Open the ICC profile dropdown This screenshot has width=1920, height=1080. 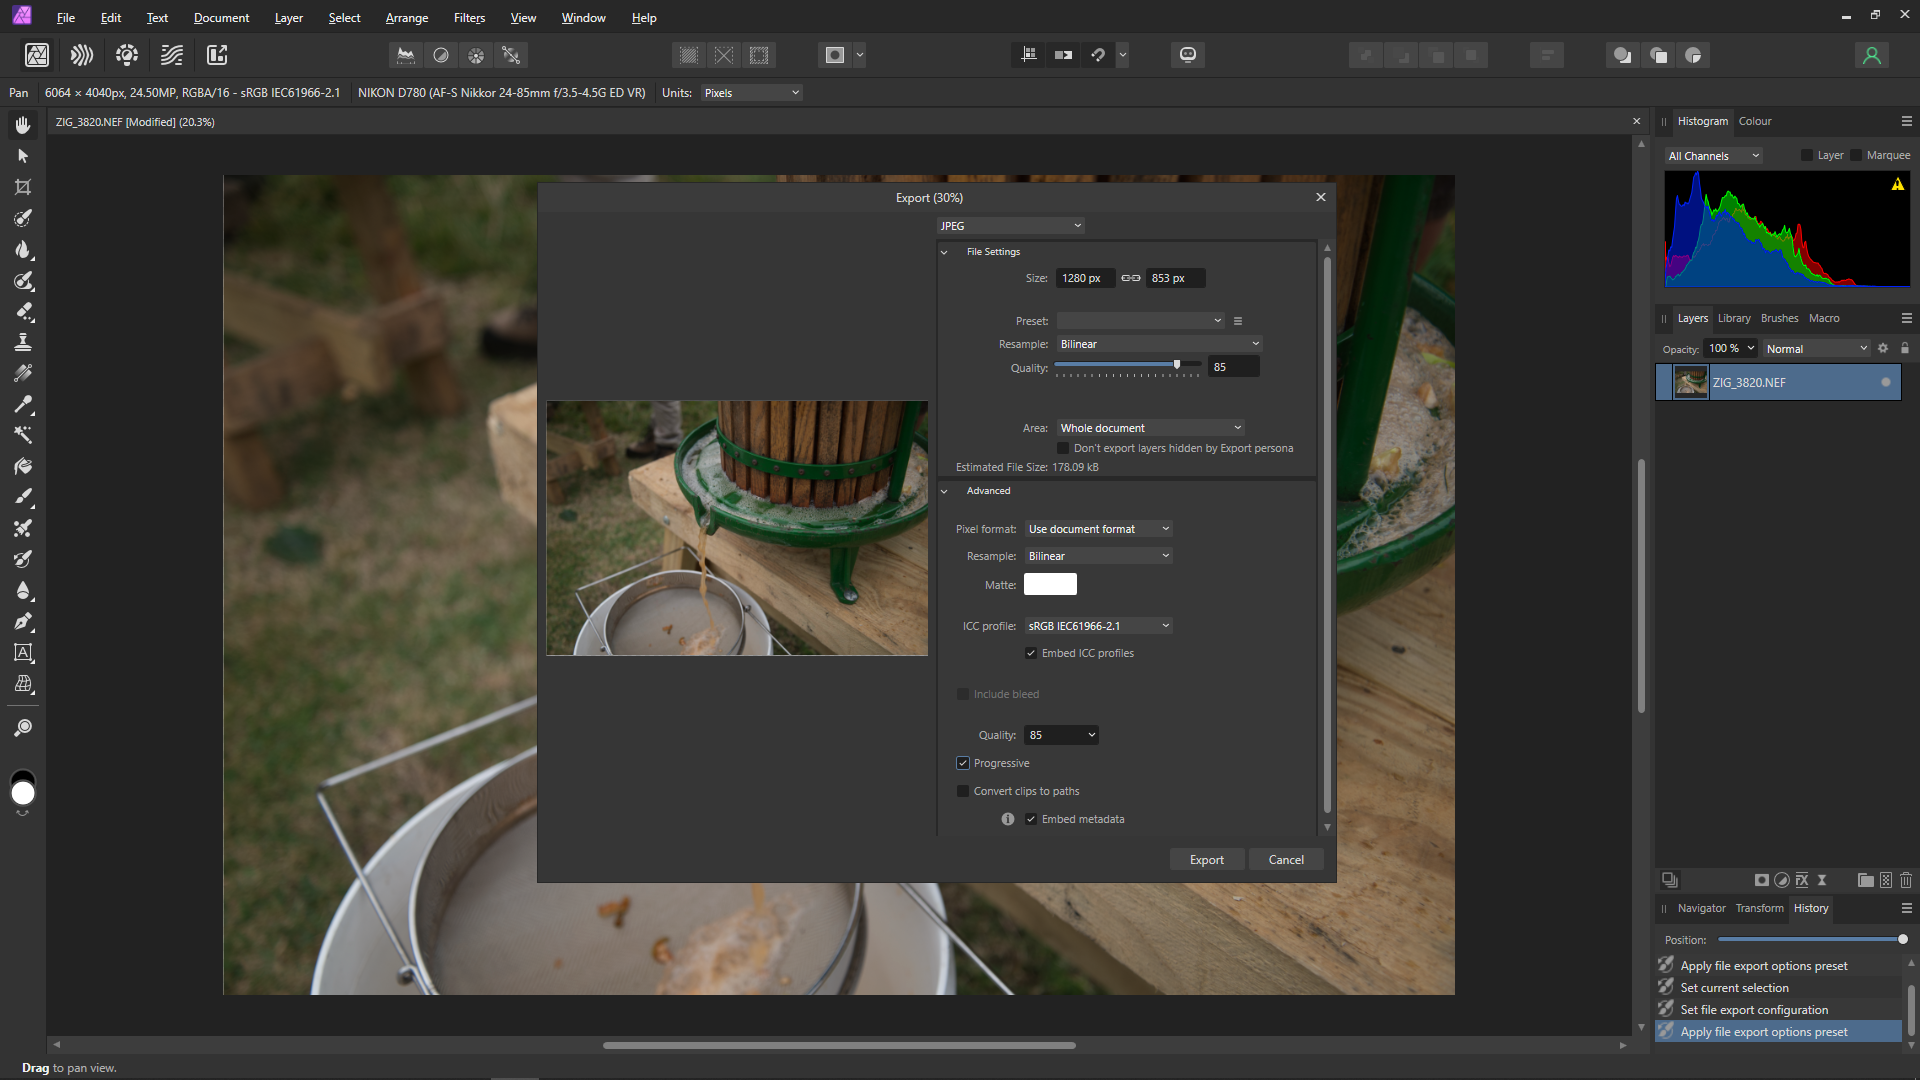point(1098,626)
